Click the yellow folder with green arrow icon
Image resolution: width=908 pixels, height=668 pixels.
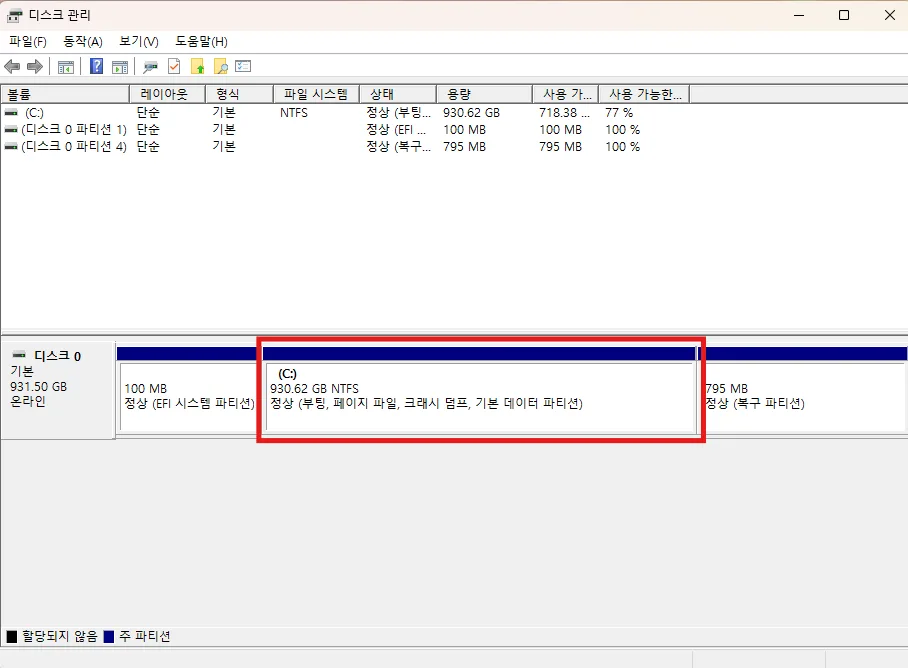point(198,67)
